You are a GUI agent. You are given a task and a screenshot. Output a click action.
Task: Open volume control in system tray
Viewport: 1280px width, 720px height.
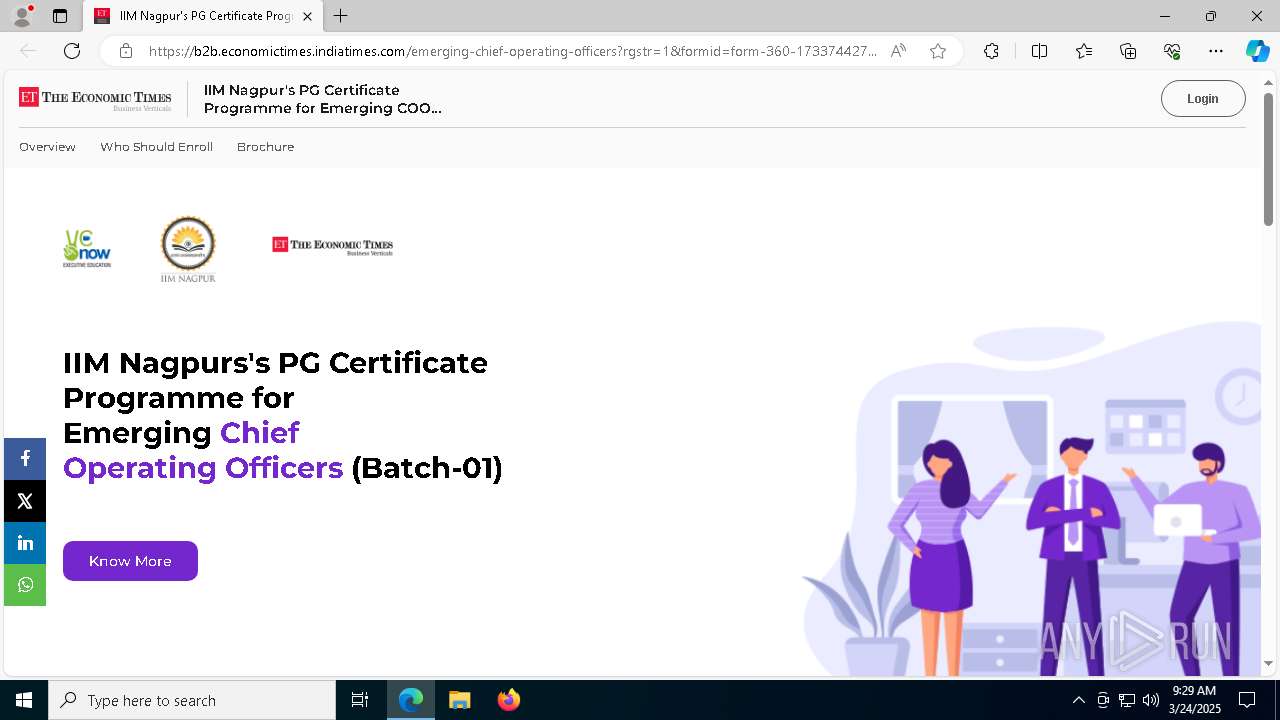pos(1151,700)
